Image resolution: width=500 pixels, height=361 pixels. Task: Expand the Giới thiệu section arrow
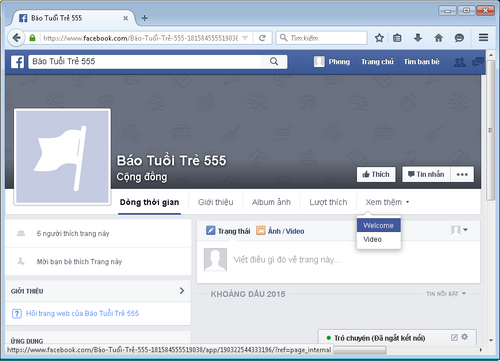coord(182,291)
